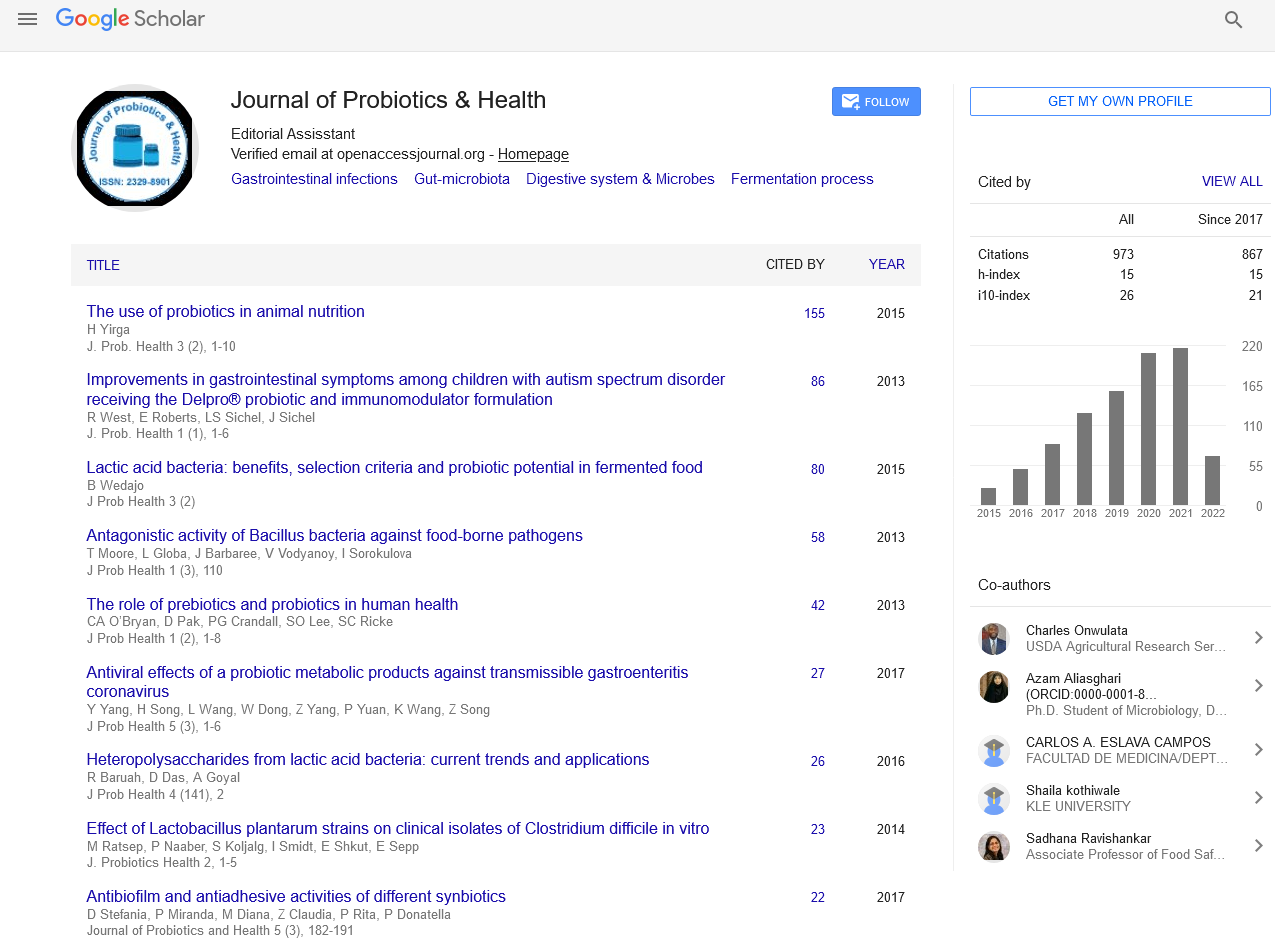Open the Homepage link
This screenshot has height=947, width=1275.
coord(533,154)
